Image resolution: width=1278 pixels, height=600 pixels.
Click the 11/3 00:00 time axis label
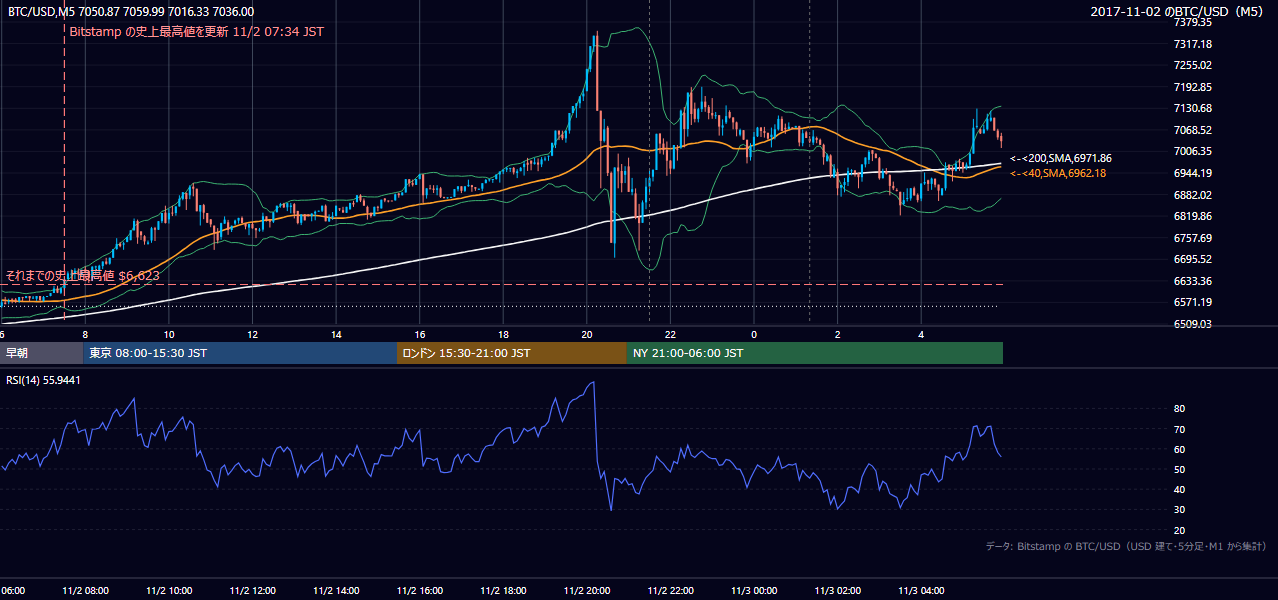tap(754, 590)
